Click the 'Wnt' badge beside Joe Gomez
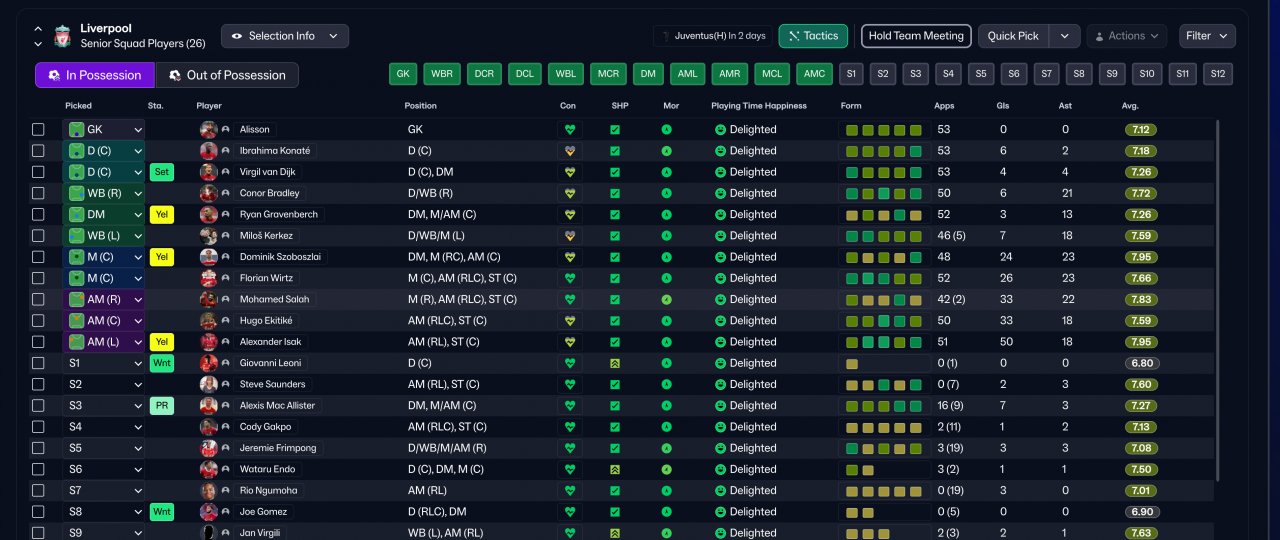 161,511
